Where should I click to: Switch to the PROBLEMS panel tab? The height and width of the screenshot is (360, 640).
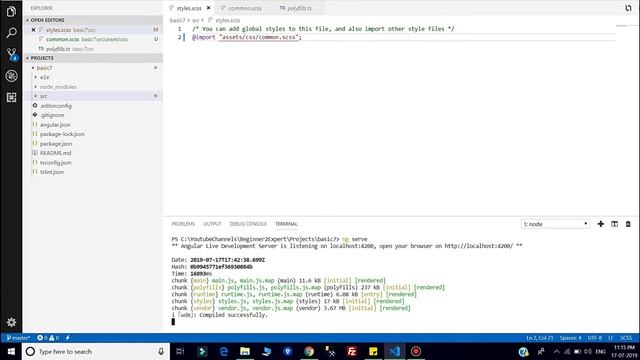(183, 224)
